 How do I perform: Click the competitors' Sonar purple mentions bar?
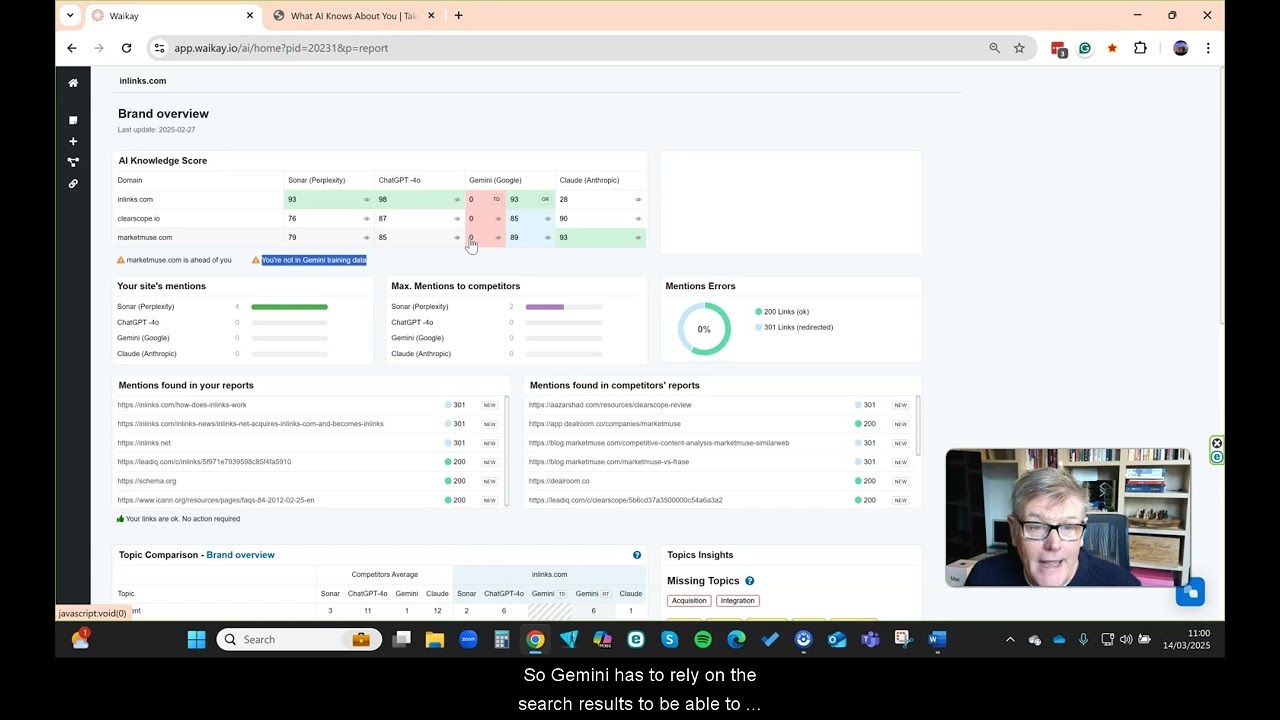[x=545, y=307]
